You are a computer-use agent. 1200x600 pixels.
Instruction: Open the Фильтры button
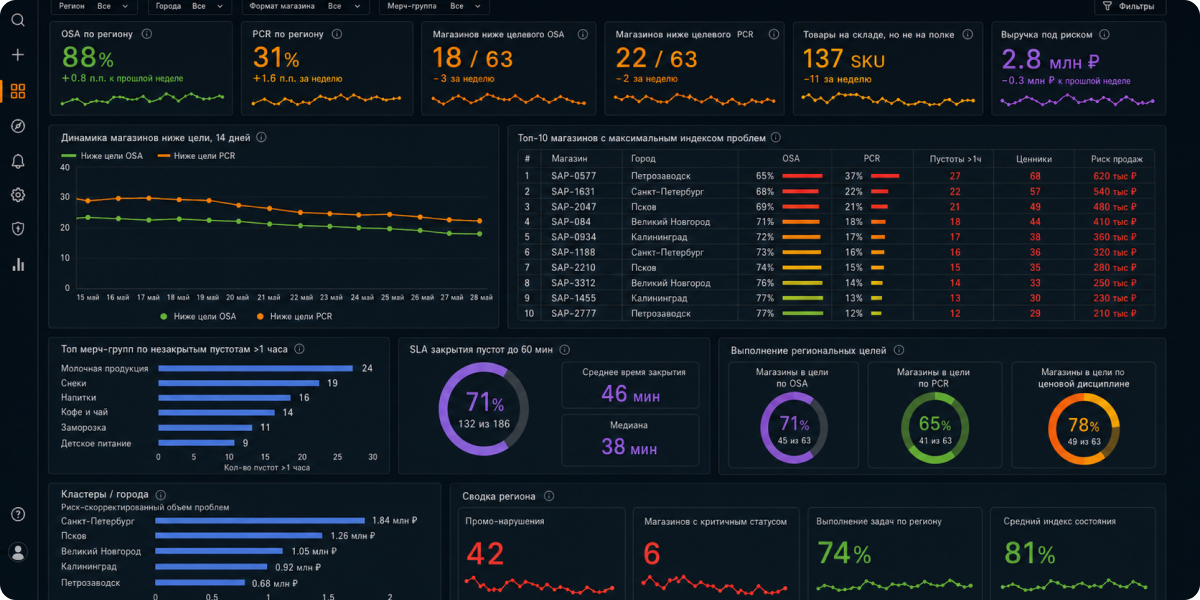[x=1130, y=6]
